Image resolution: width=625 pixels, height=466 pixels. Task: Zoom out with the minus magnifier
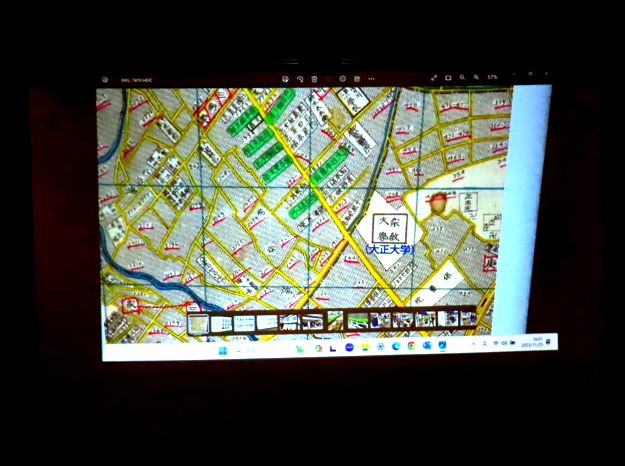tap(462, 77)
